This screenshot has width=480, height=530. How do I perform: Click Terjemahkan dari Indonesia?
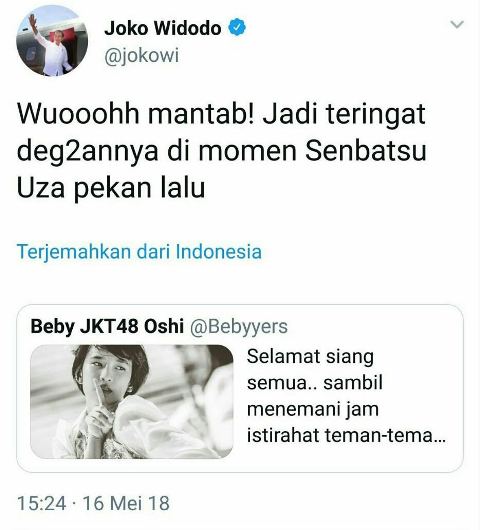tap(139, 252)
